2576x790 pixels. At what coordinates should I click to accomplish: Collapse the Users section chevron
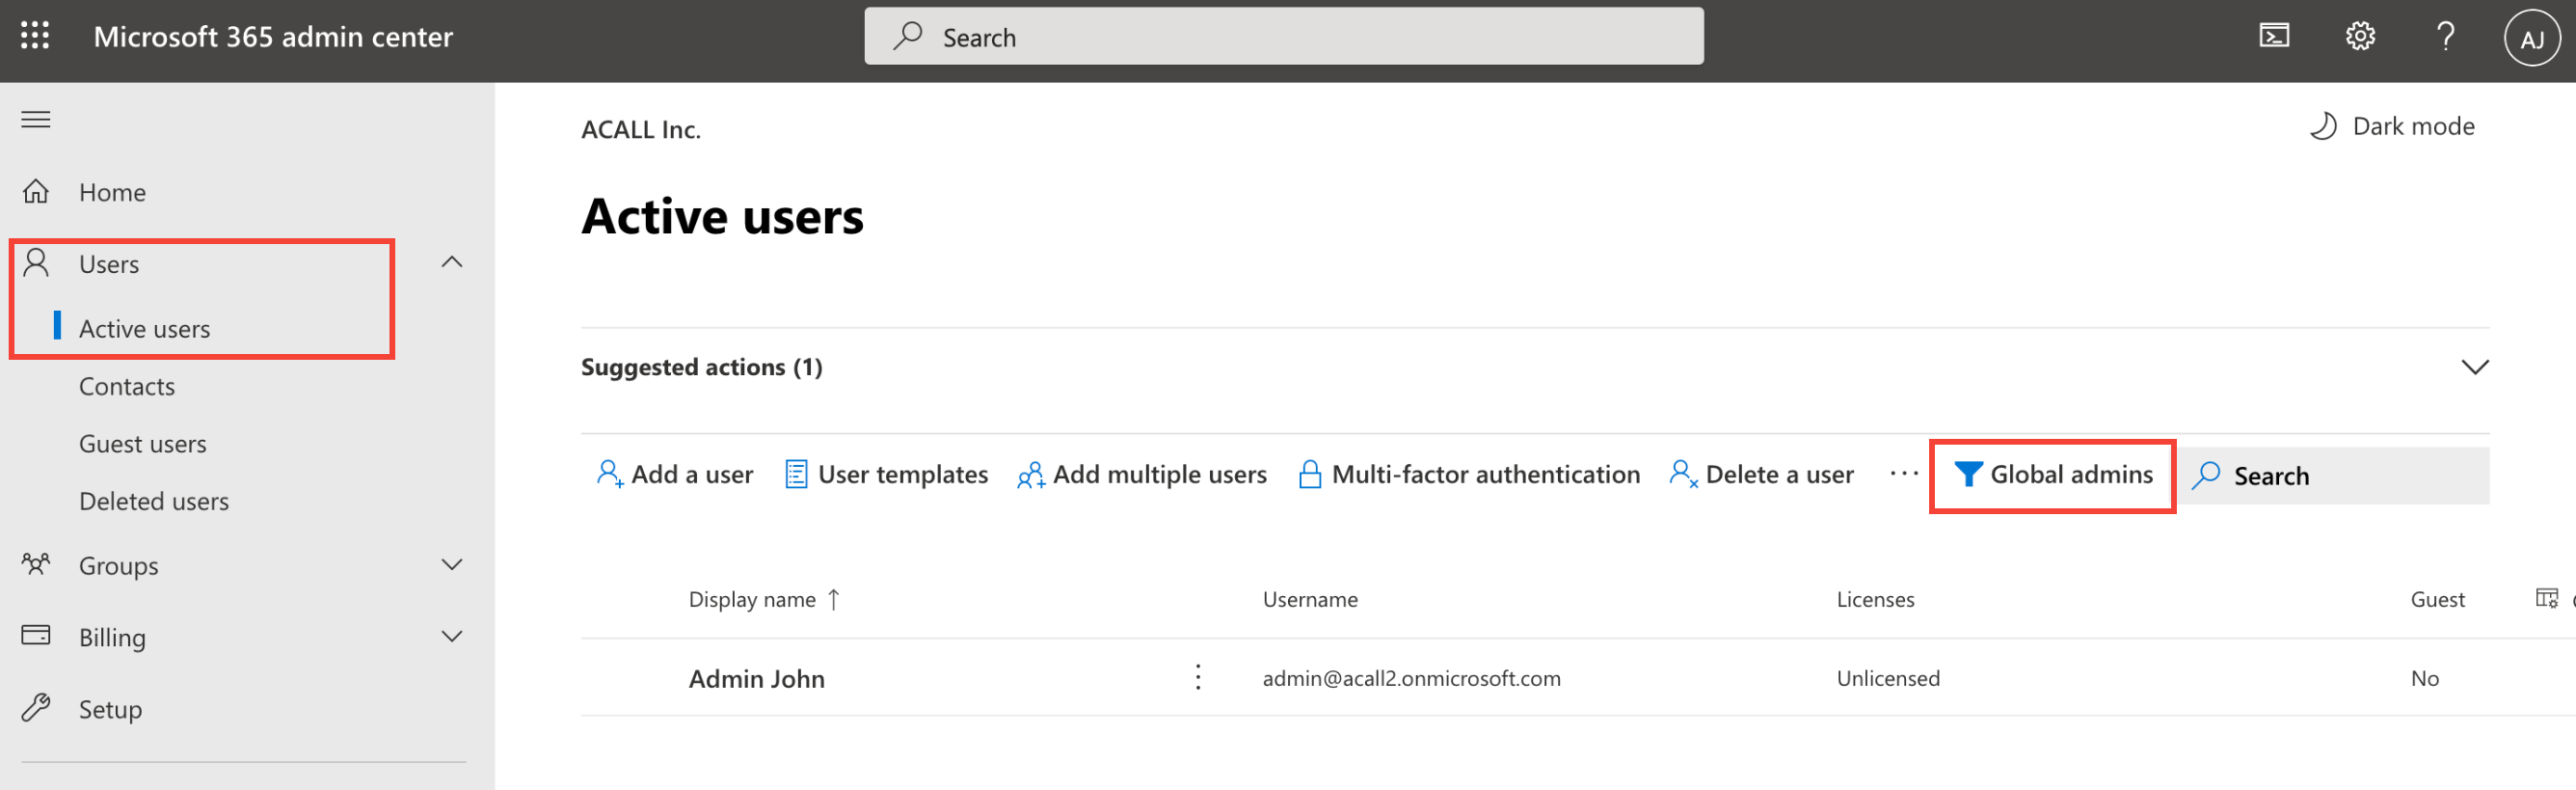click(452, 262)
